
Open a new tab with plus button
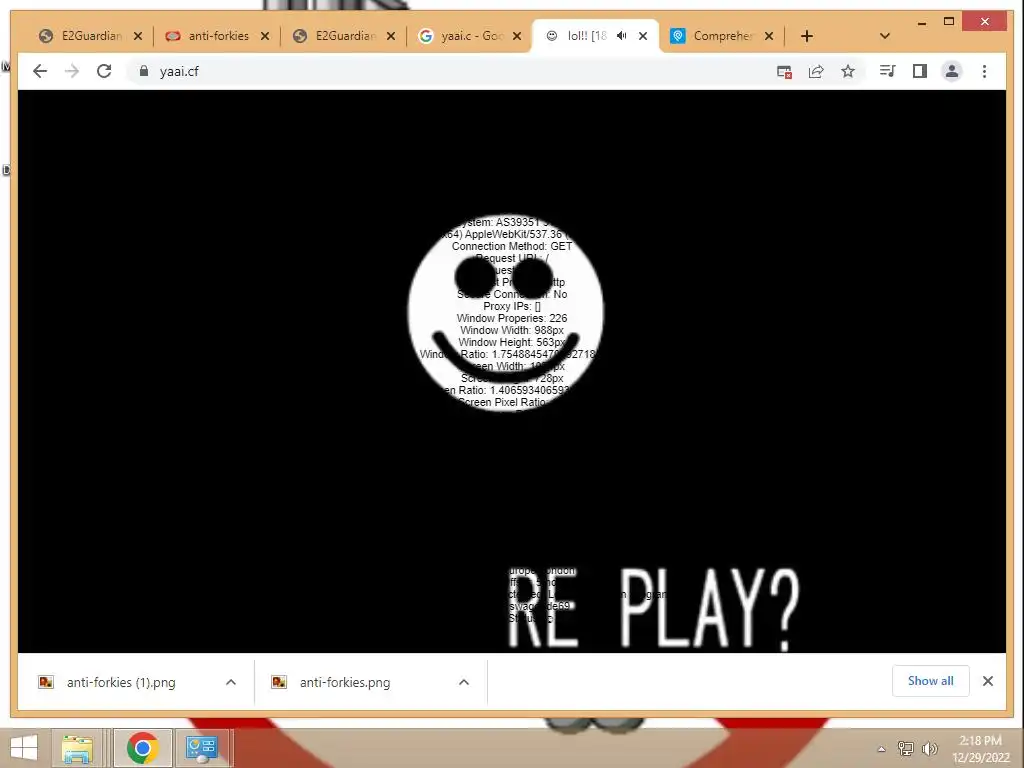pyautogui.click(x=807, y=36)
